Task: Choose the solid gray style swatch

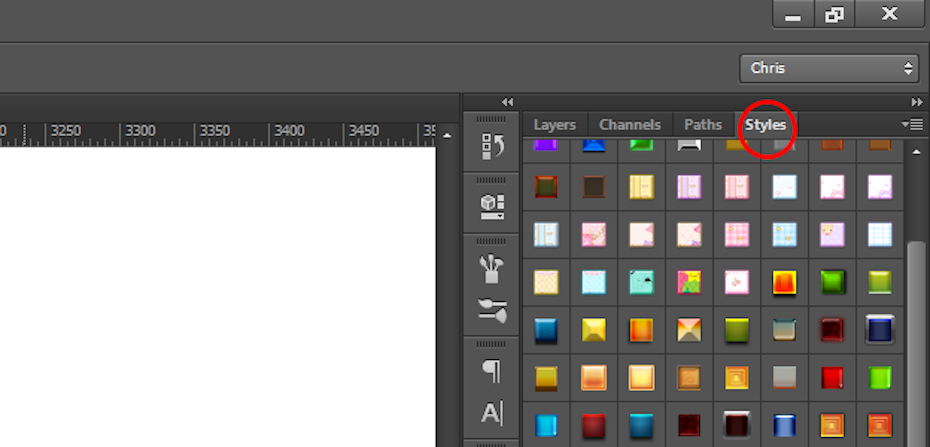Action: (785, 378)
